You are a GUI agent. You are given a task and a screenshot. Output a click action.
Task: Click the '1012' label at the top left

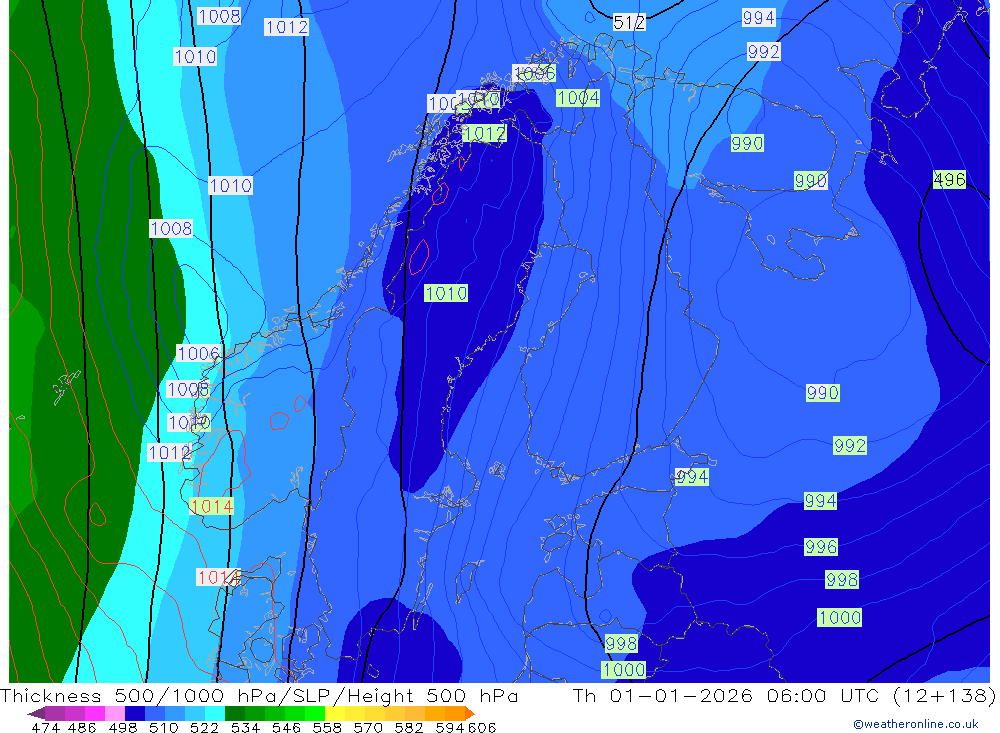[286, 27]
